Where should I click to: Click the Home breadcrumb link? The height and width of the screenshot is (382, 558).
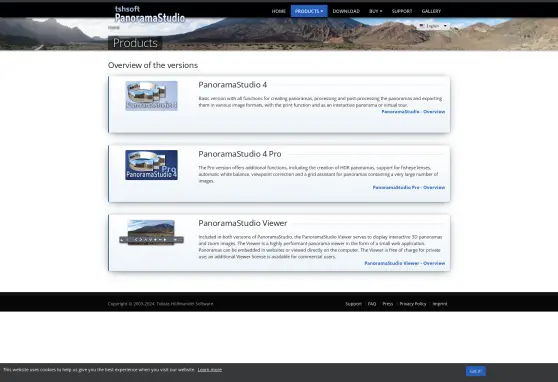pyautogui.click(x=114, y=27)
